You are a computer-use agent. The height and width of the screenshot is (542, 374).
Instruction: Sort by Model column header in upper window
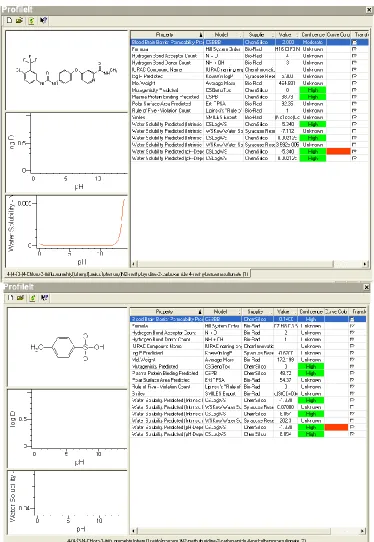(x=223, y=35)
